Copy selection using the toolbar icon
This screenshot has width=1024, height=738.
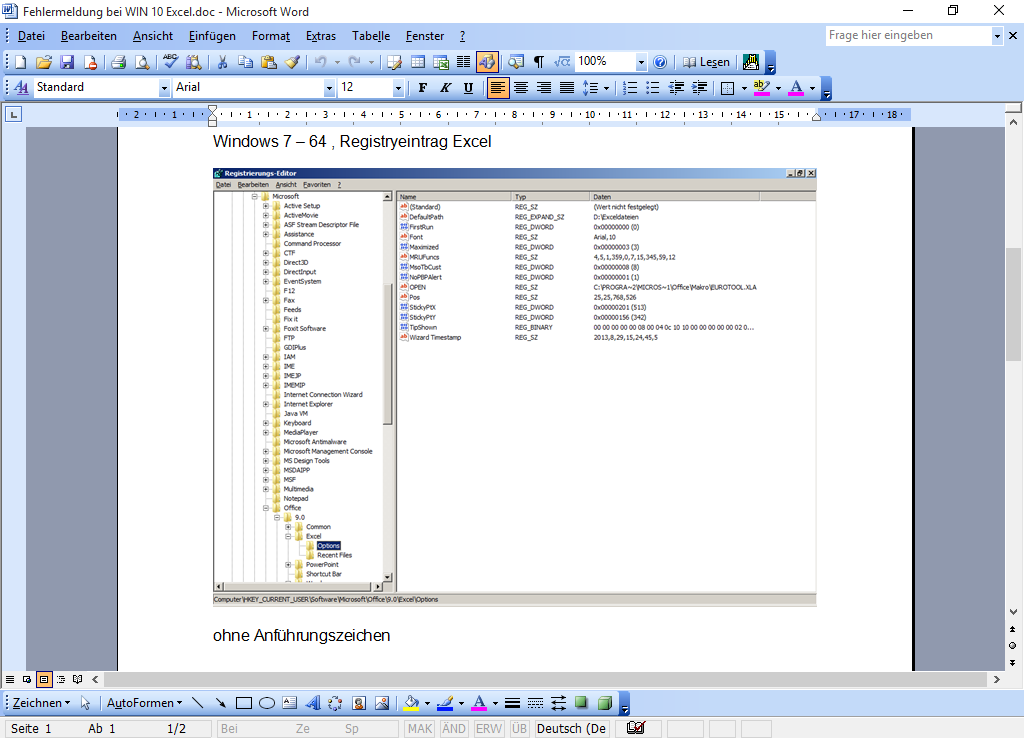click(x=245, y=62)
